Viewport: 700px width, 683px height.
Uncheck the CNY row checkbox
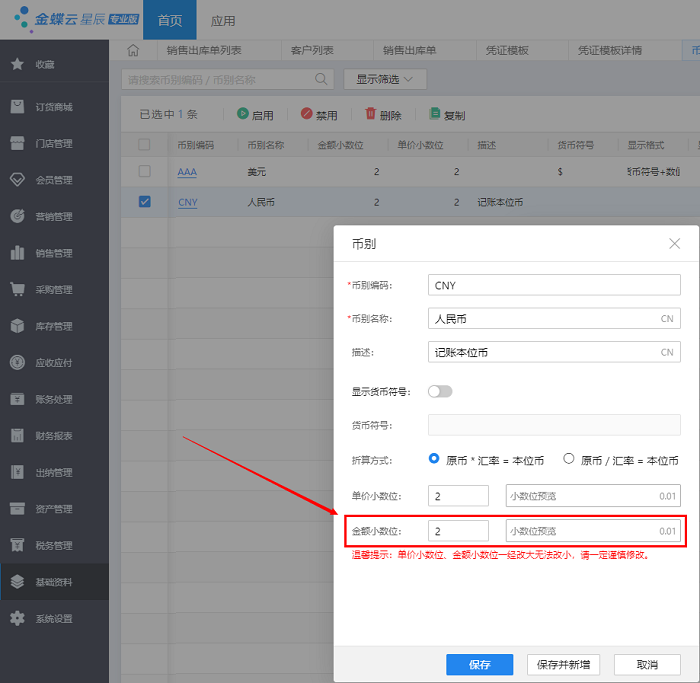click(x=144, y=202)
